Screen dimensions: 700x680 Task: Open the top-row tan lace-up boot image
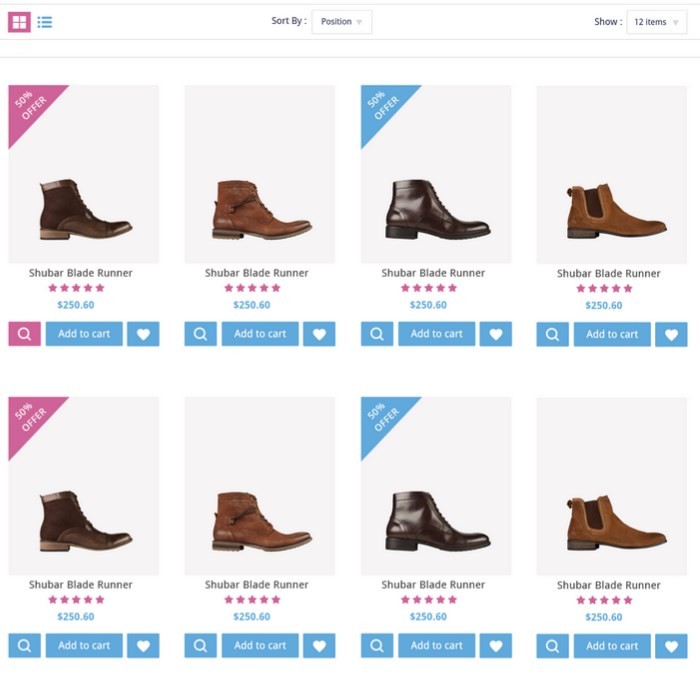click(x=260, y=174)
